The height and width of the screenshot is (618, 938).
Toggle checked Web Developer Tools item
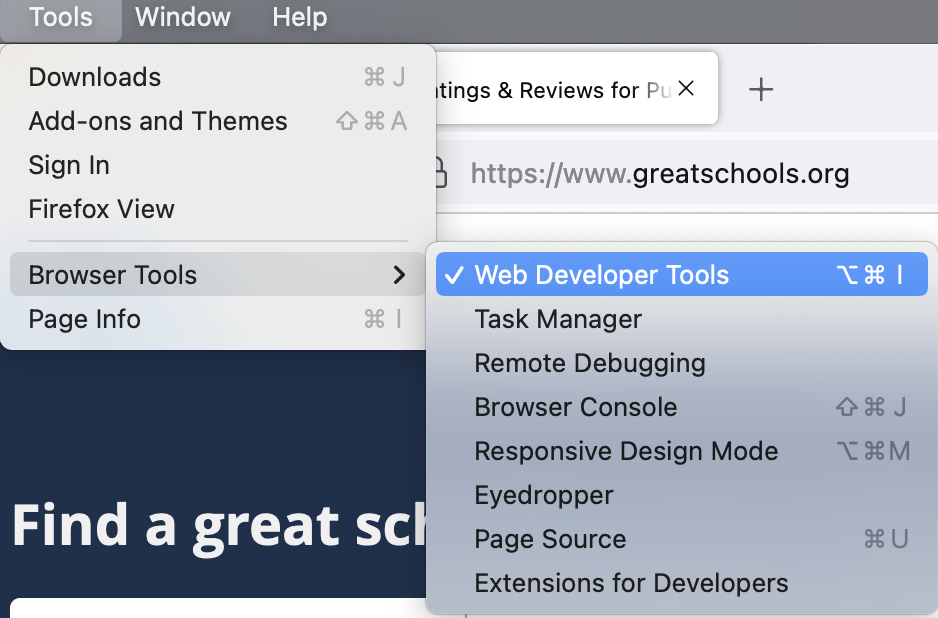point(681,275)
